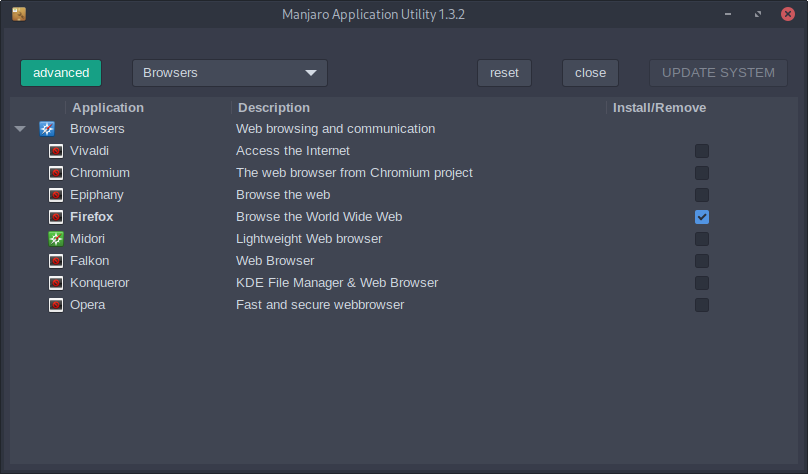
Task: Toggle the Midori install checkbox
Action: 701,239
